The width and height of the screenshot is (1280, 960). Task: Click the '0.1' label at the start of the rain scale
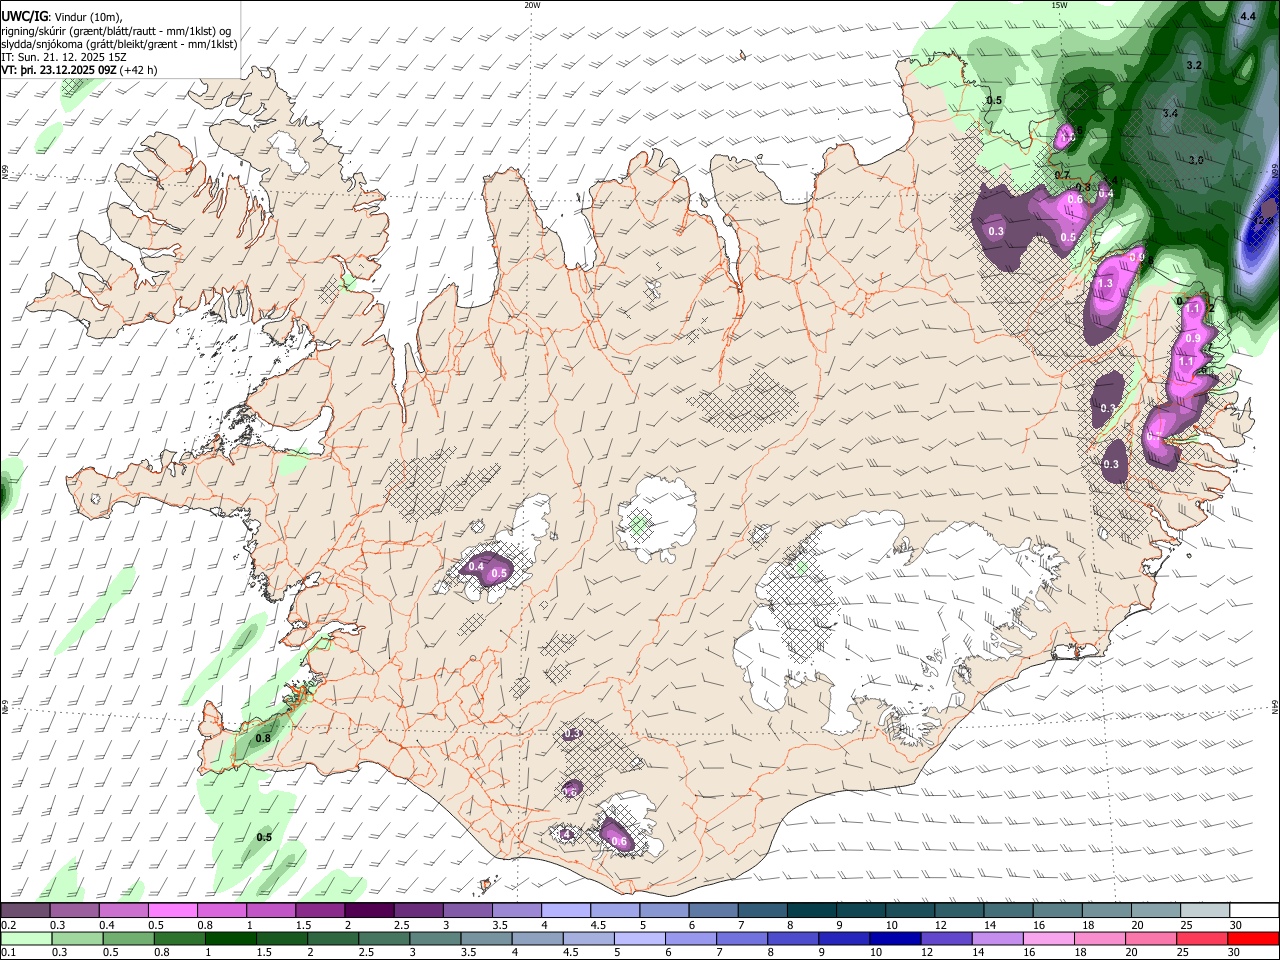pos(8,952)
